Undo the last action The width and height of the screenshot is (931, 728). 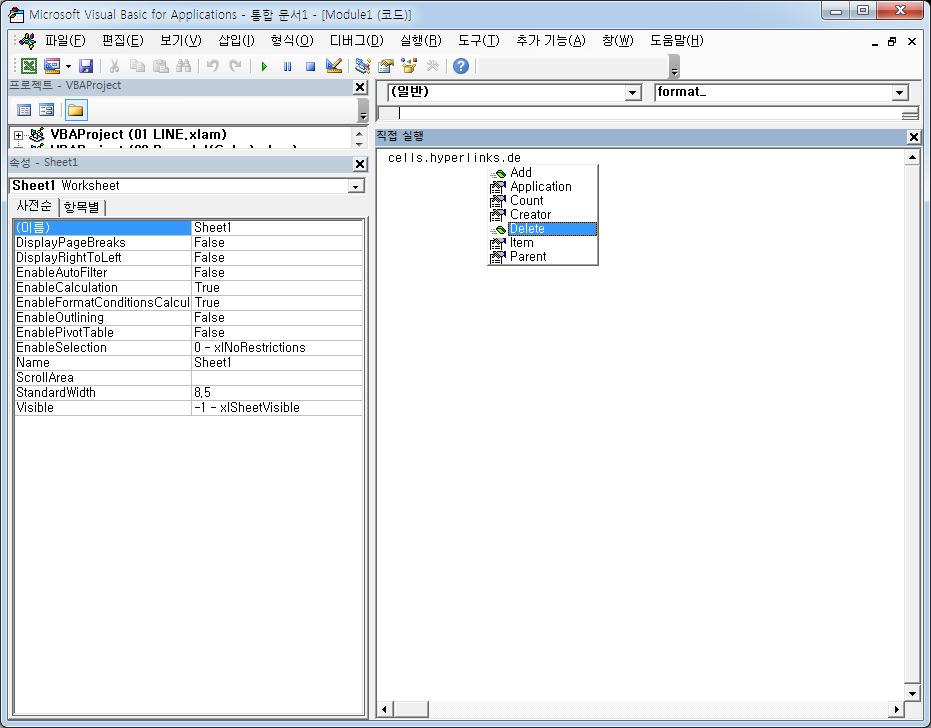click(213, 66)
